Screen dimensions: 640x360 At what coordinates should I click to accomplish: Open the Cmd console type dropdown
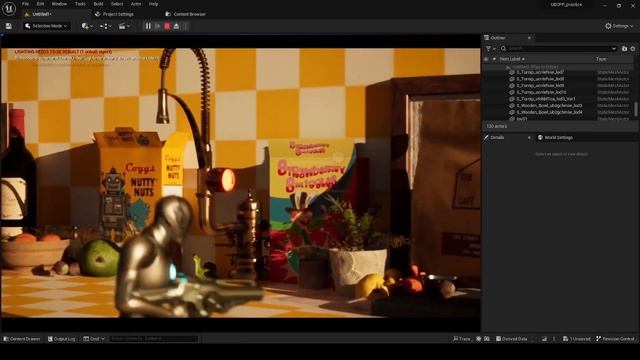pyautogui.click(x=94, y=339)
